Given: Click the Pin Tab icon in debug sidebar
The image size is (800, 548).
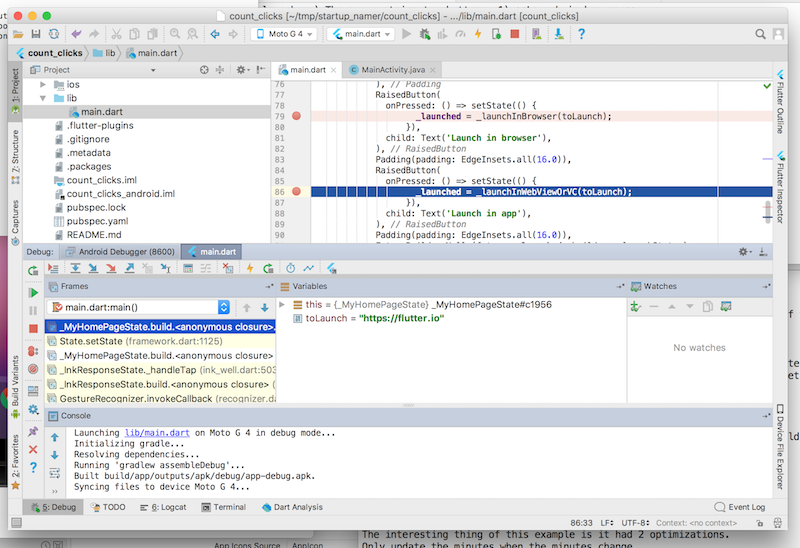Looking at the screenshot, I should pyautogui.click(x=33, y=431).
